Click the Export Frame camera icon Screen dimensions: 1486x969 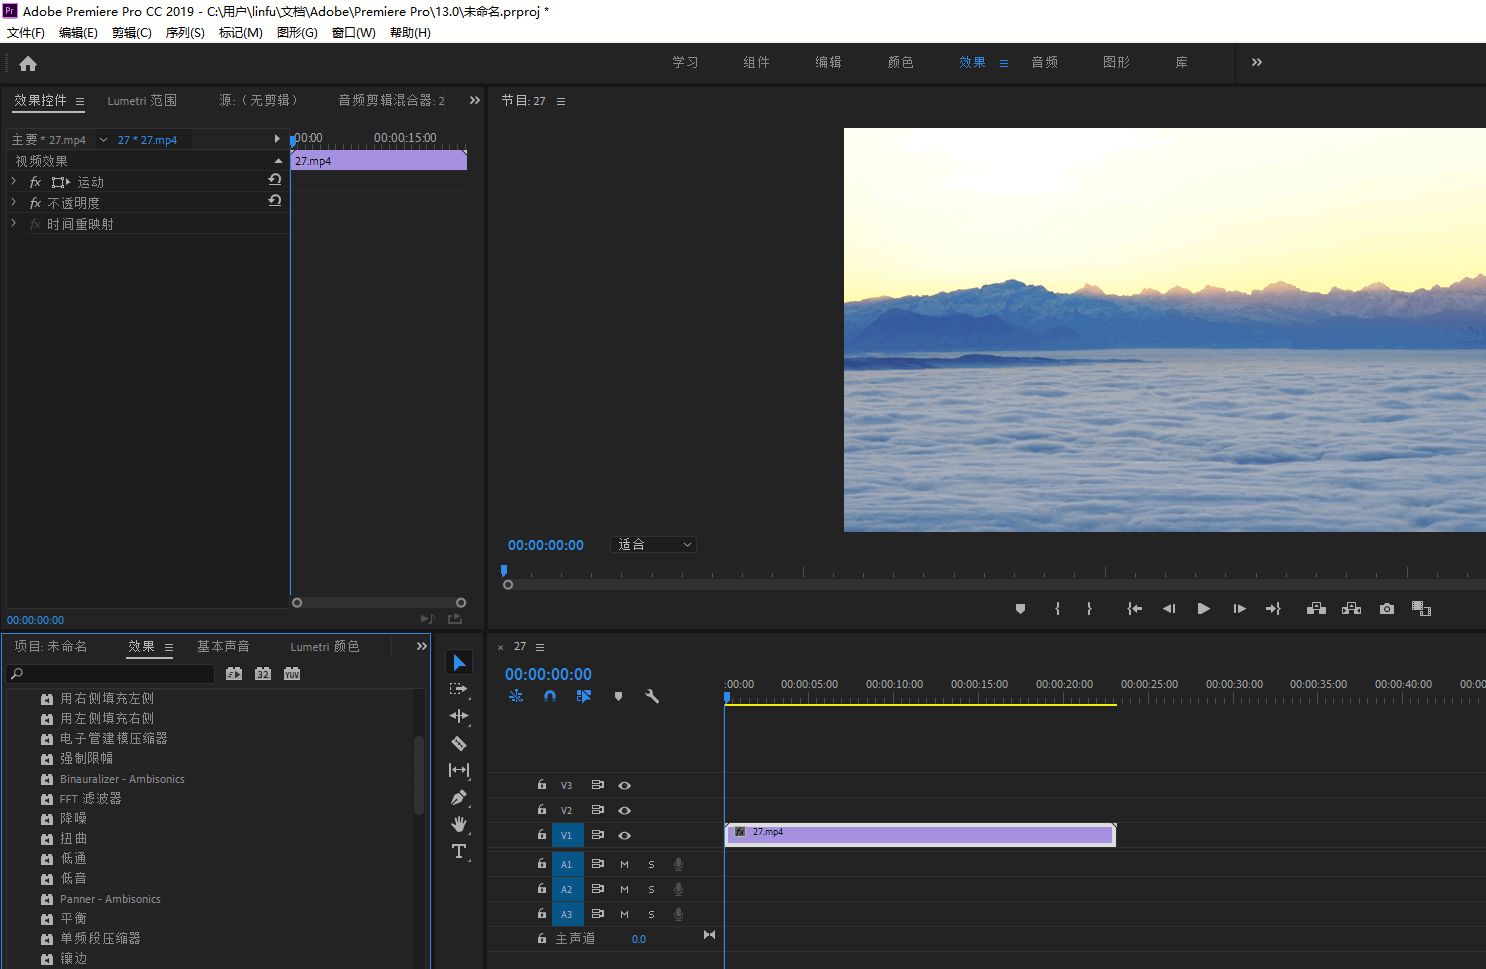pos(1386,608)
